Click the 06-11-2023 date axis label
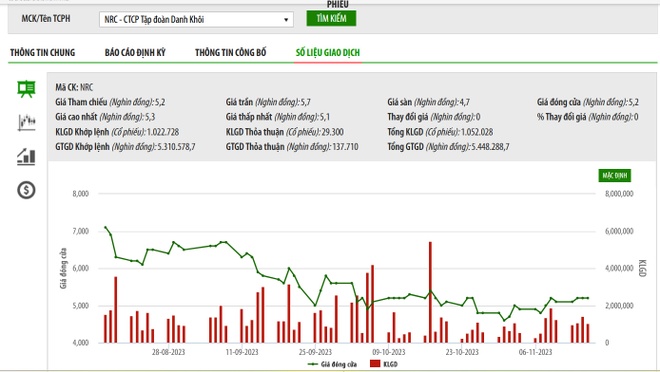This screenshot has height=372, width=660. coord(535,352)
